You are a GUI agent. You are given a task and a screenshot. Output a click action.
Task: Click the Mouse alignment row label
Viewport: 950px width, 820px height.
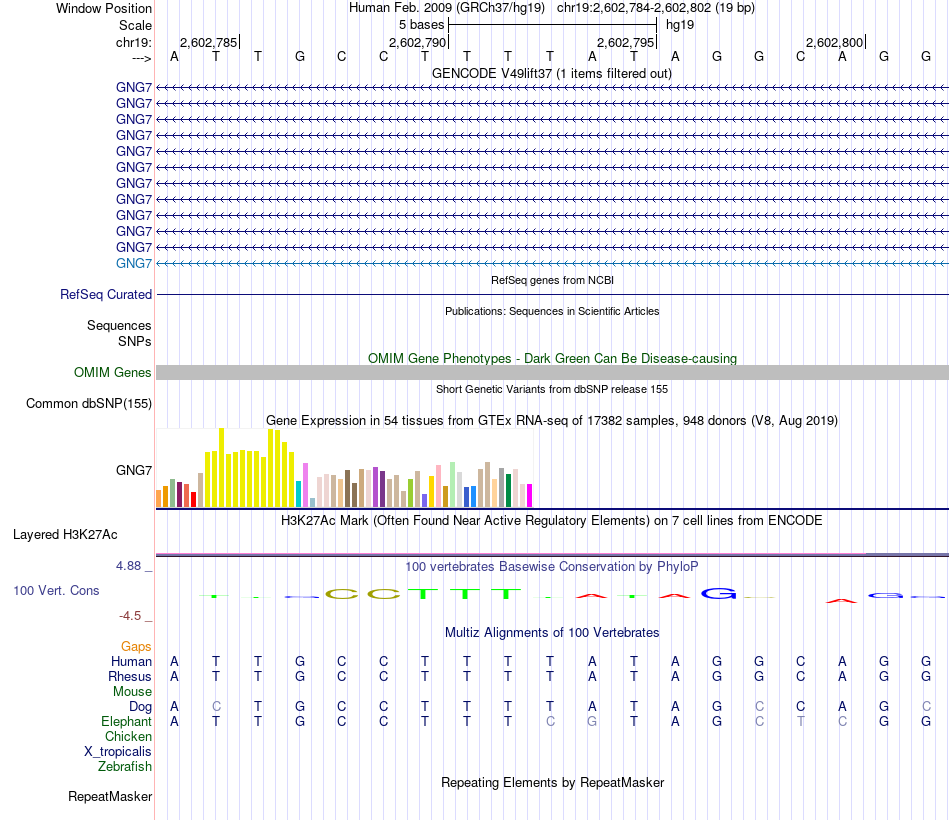point(132,692)
